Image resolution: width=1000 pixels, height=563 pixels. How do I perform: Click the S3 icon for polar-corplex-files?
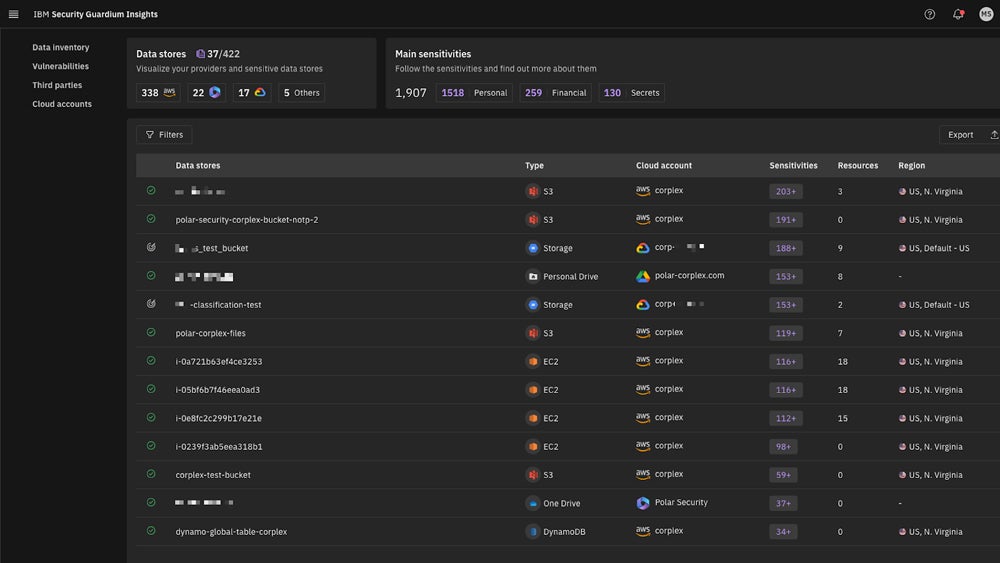pyautogui.click(x=533, y=333)
